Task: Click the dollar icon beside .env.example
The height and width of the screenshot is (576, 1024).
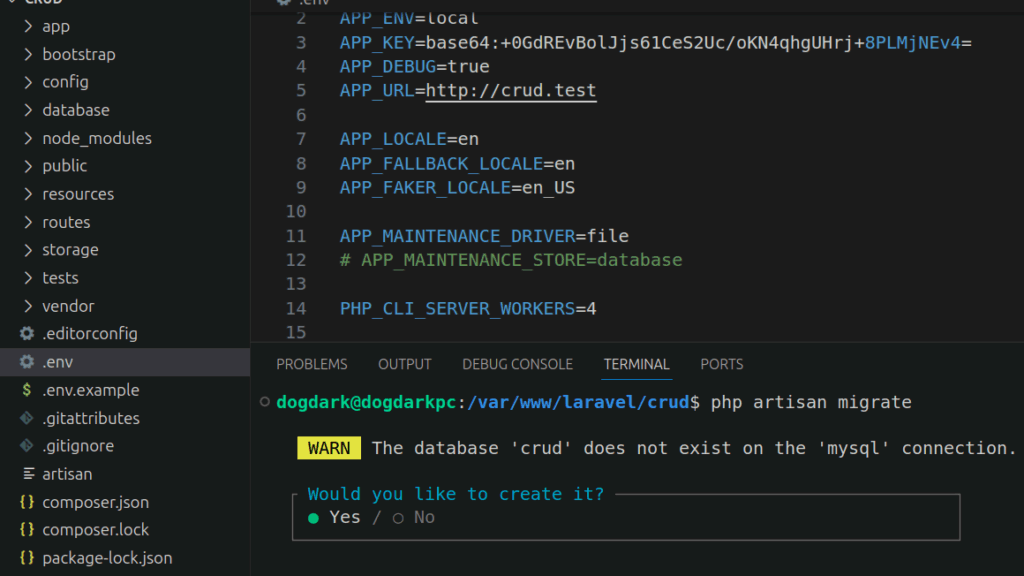Action: (27, 390)
